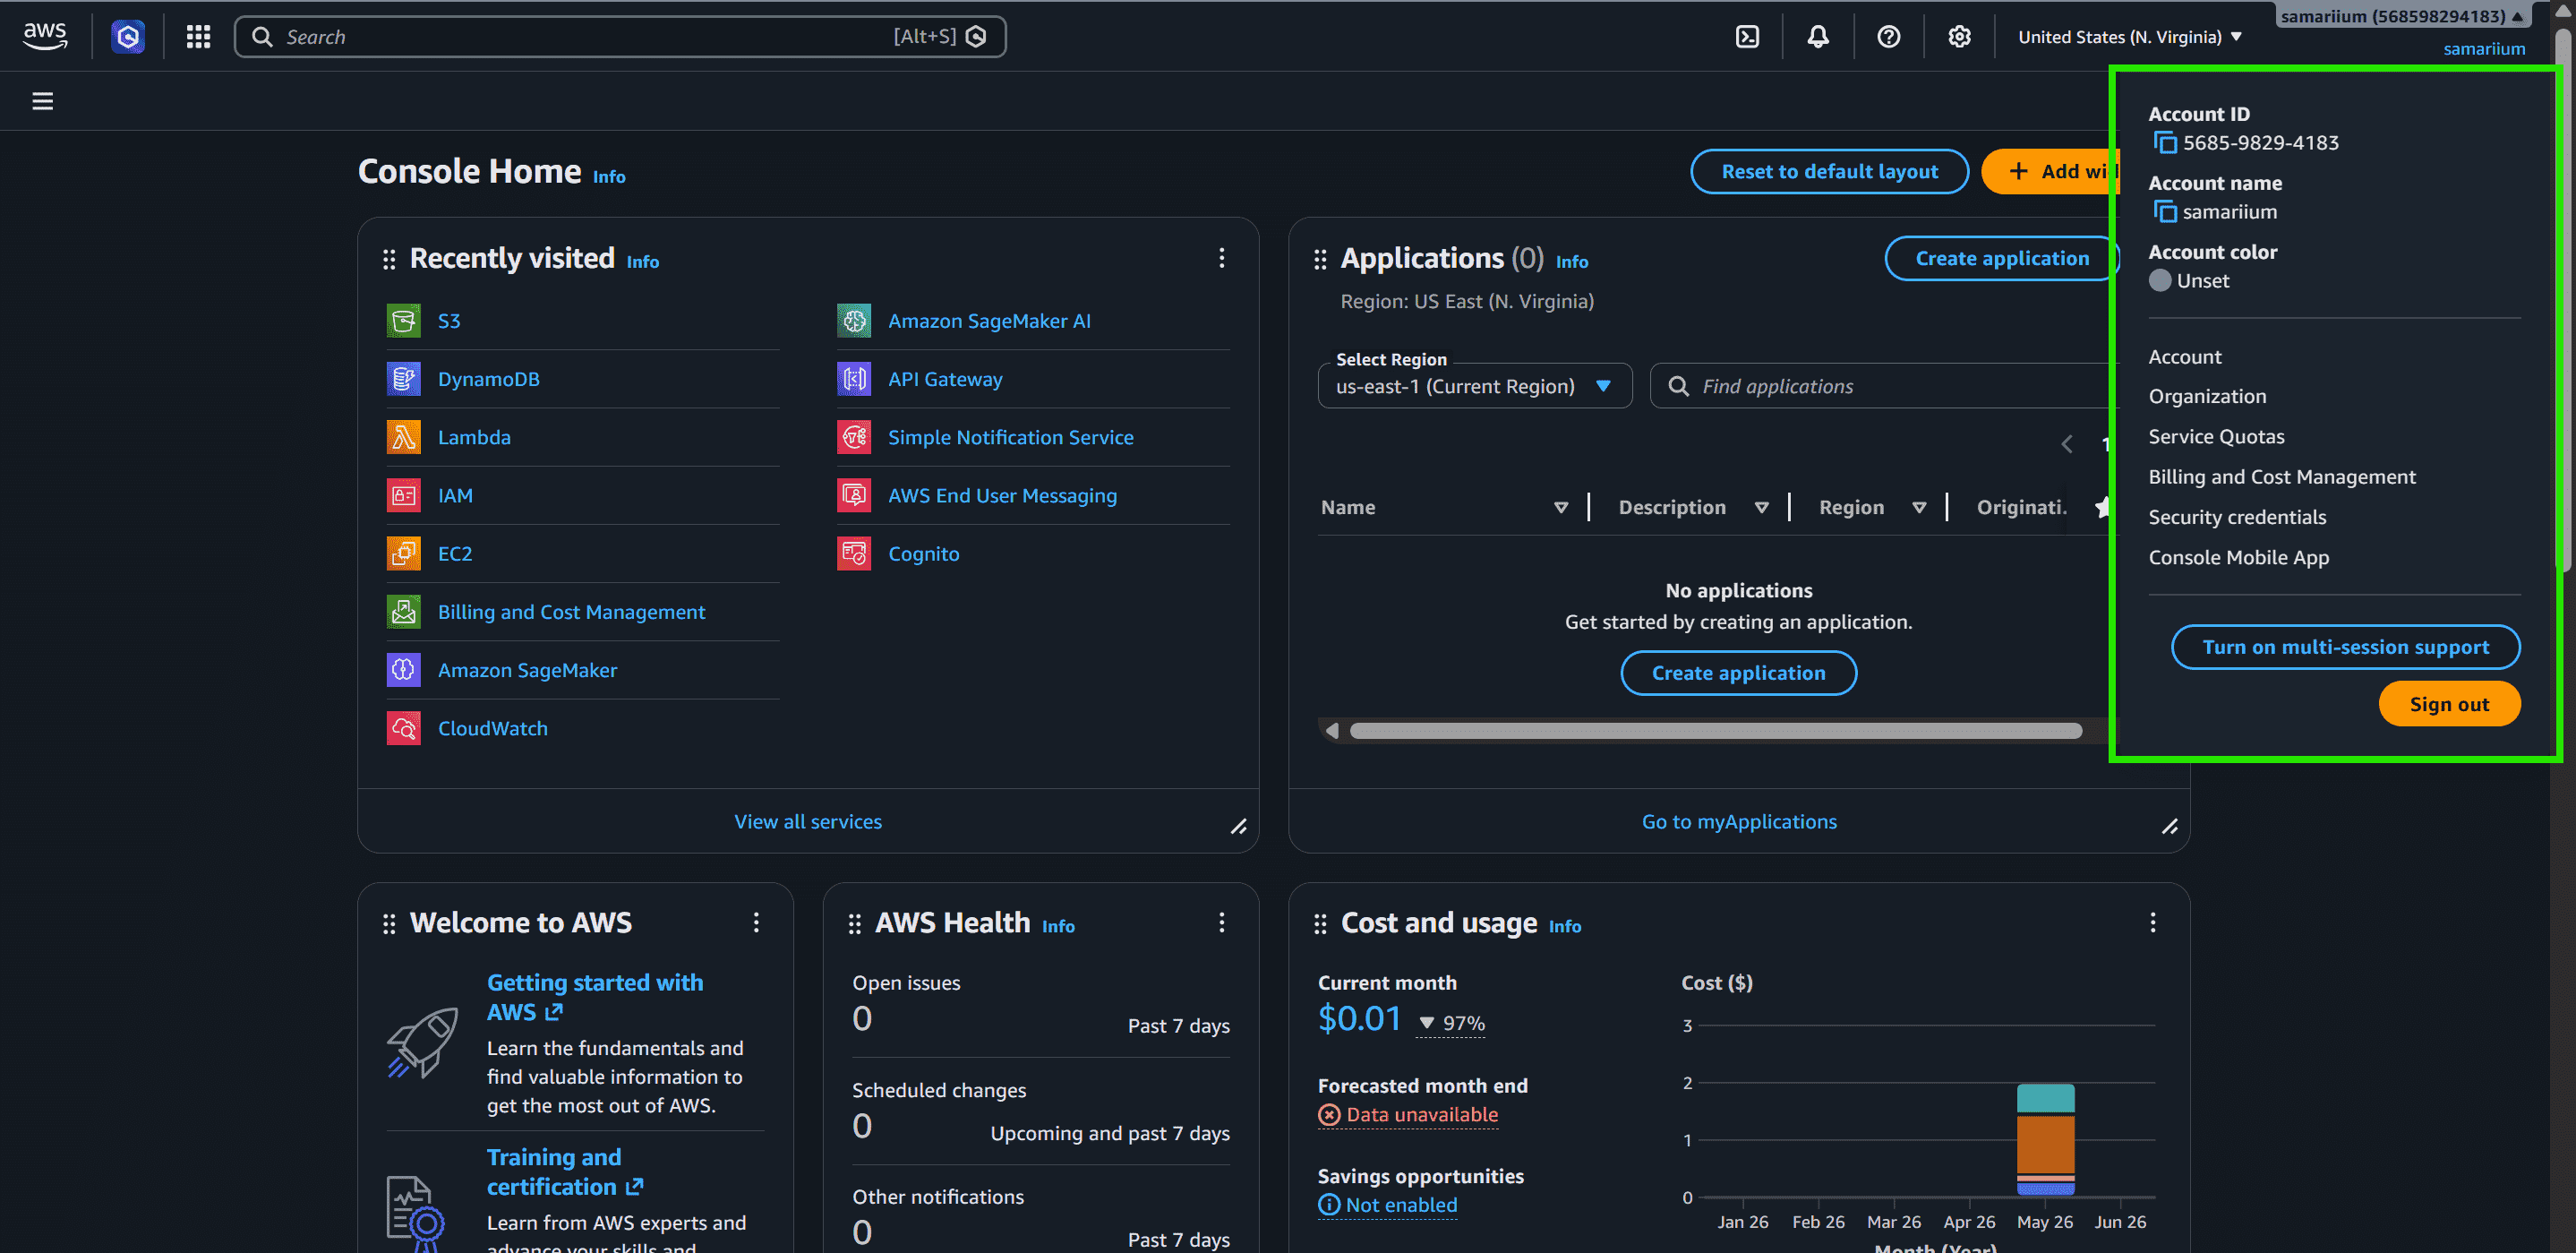This screenshot has width=2576, height=1253.
Task: Click the IAM service icon
Action: (404, 495)
